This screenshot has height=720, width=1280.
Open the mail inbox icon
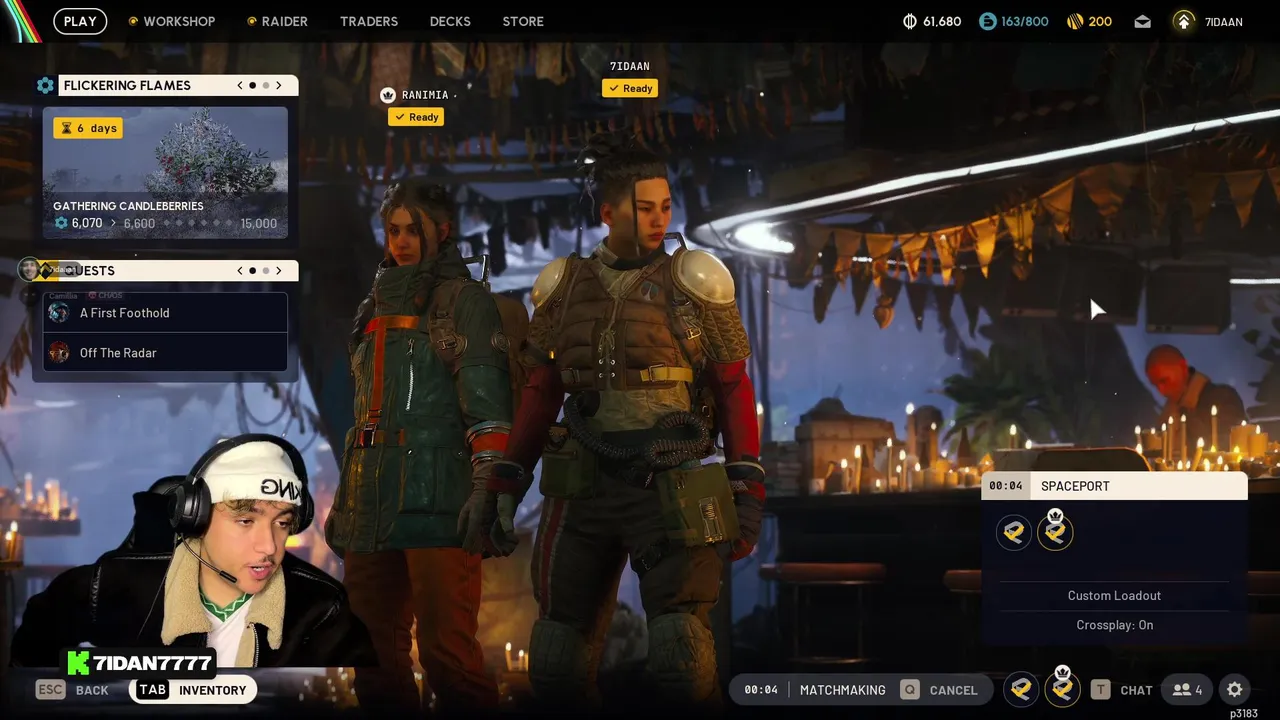coord(1142,21)
